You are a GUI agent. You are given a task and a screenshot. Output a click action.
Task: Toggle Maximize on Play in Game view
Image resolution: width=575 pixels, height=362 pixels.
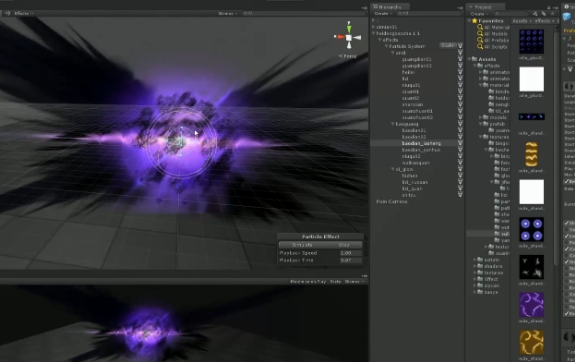(308, 282)
